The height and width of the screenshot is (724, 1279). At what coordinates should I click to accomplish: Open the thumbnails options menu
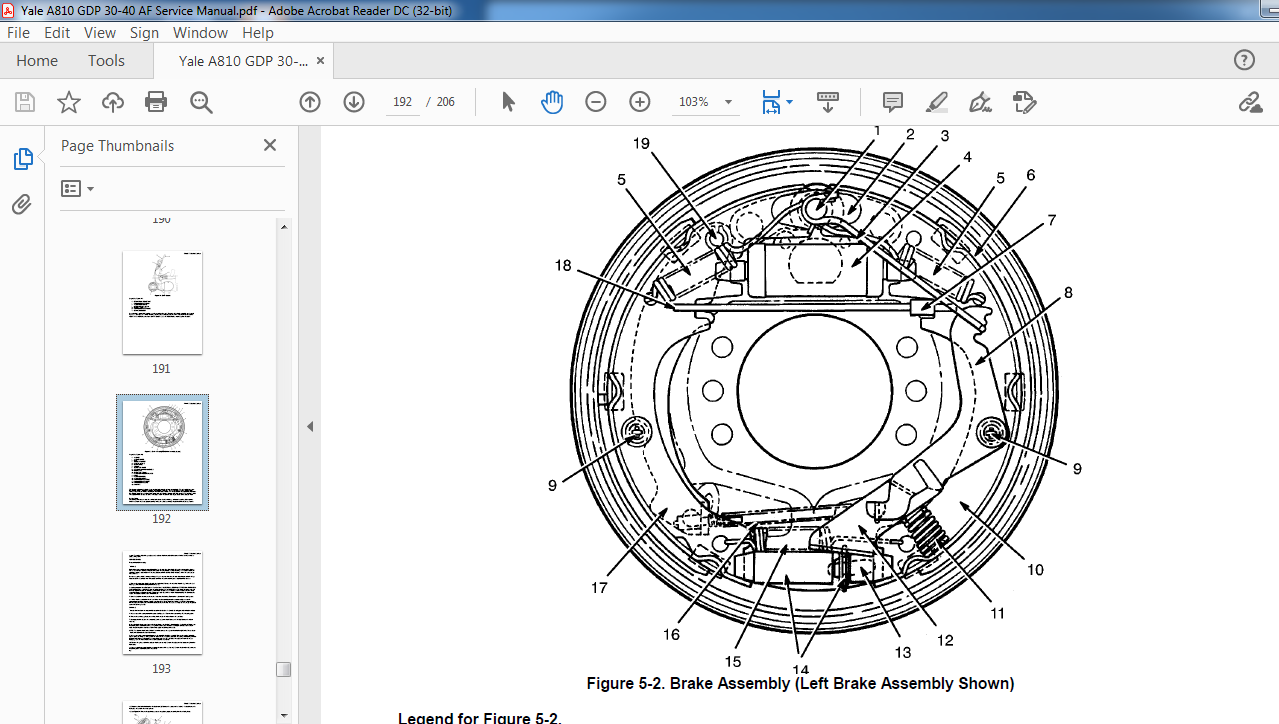pyautogui.click(x=77, y=188)
